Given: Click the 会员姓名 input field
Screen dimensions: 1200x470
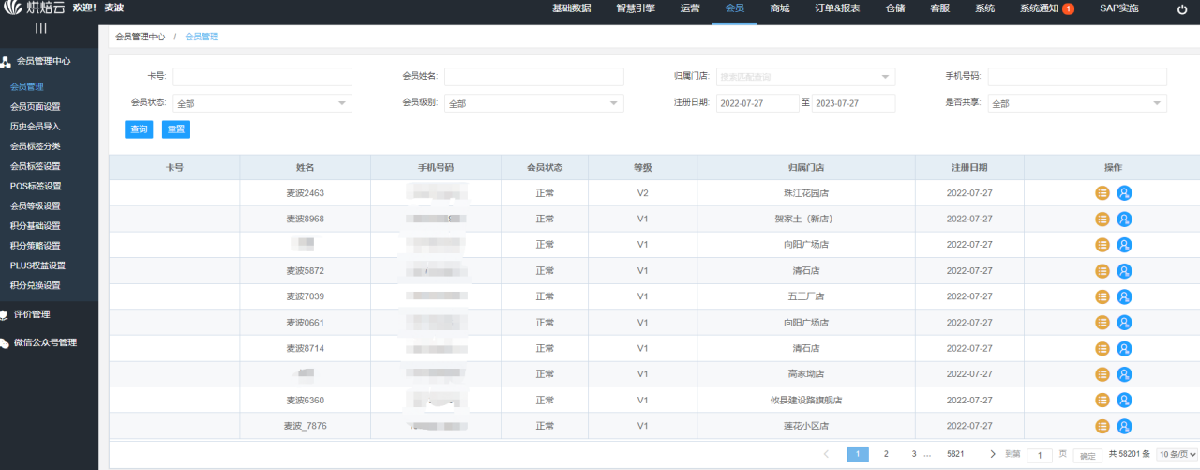Looking at the screenshot, I should 533,77.
